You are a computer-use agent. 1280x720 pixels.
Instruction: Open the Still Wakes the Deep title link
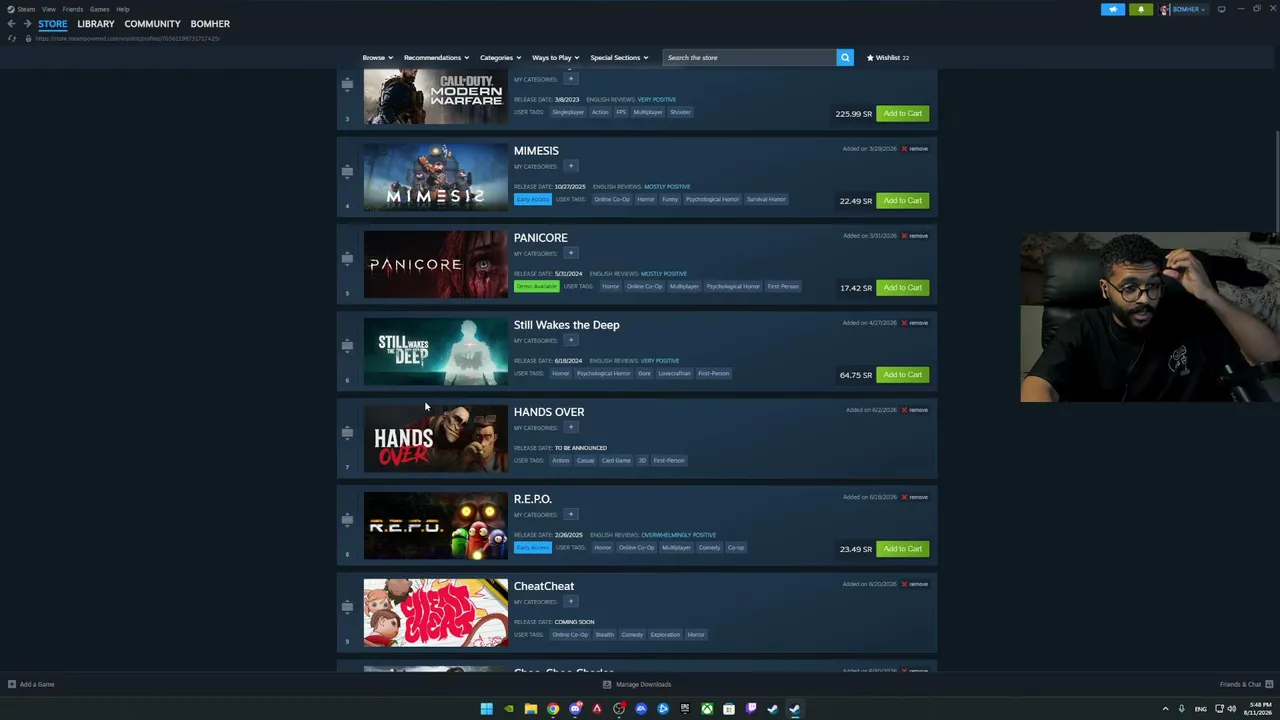click(566, 325)
